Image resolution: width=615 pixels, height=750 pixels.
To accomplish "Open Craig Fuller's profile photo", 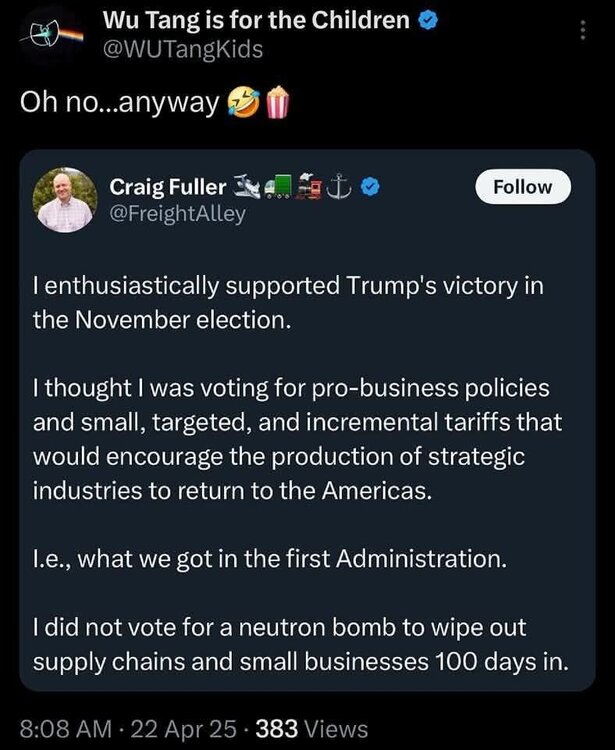I will 64,200.
